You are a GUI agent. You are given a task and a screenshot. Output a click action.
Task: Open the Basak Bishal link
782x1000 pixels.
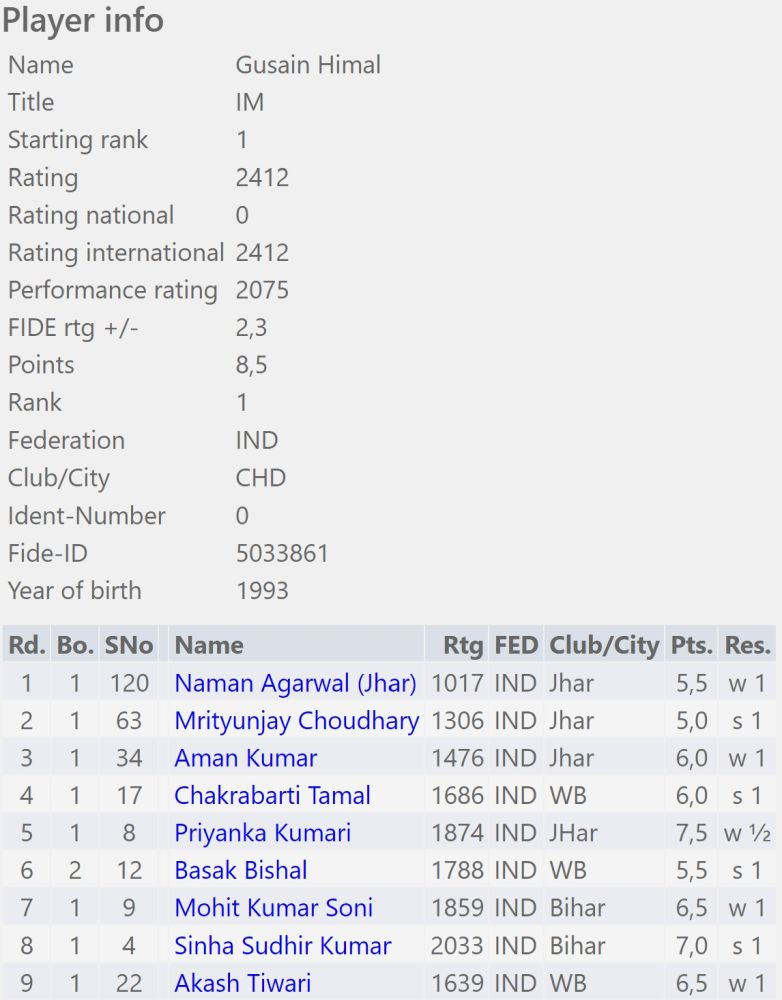pos(240,870)
